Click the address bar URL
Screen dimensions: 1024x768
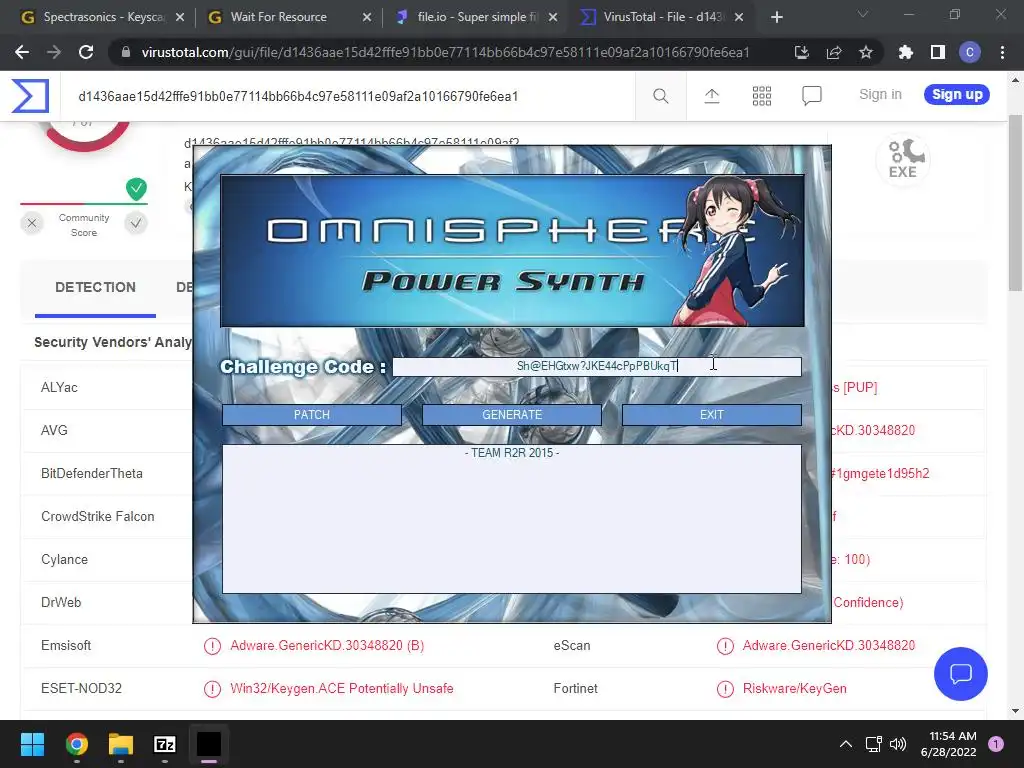click(x=445, y=52)
